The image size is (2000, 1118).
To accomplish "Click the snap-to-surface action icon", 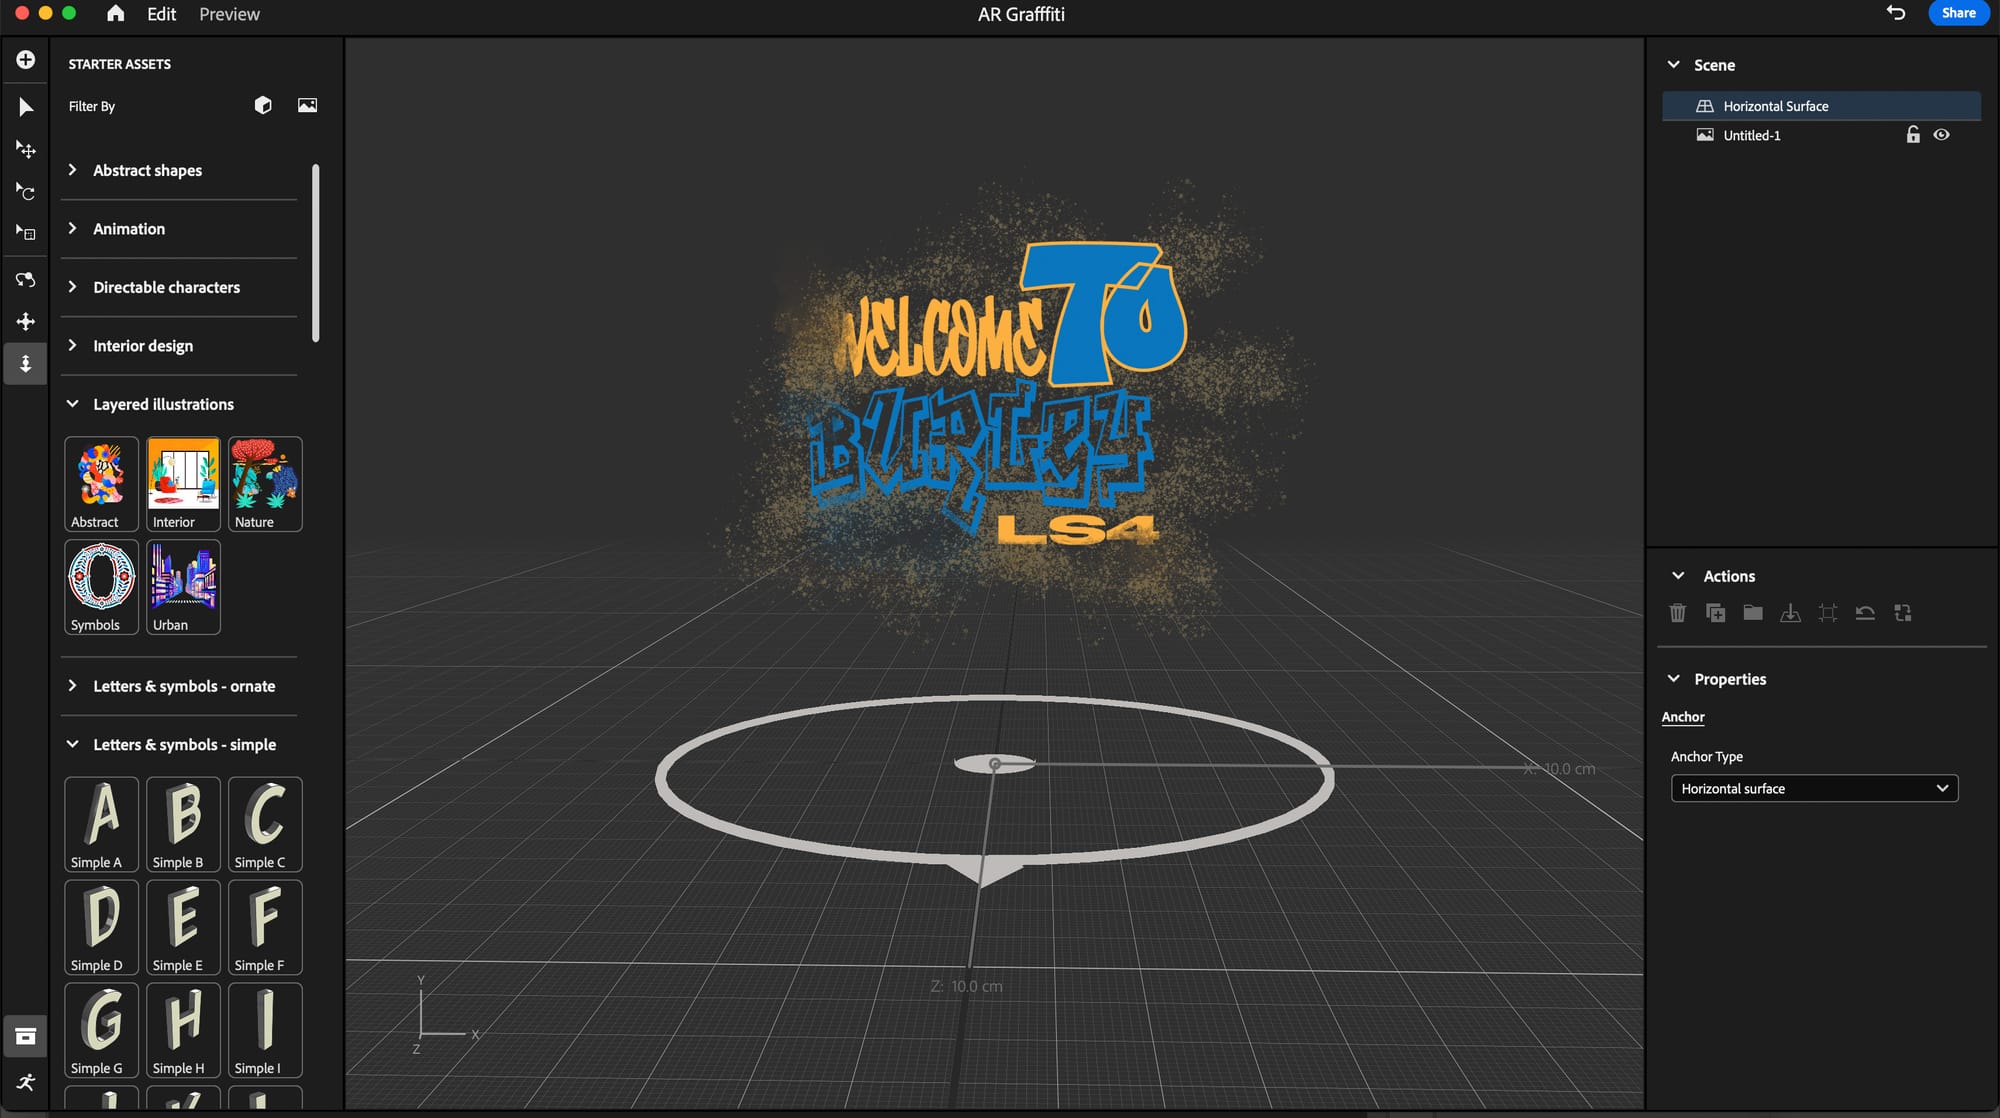I will (x=1790, y=613).
